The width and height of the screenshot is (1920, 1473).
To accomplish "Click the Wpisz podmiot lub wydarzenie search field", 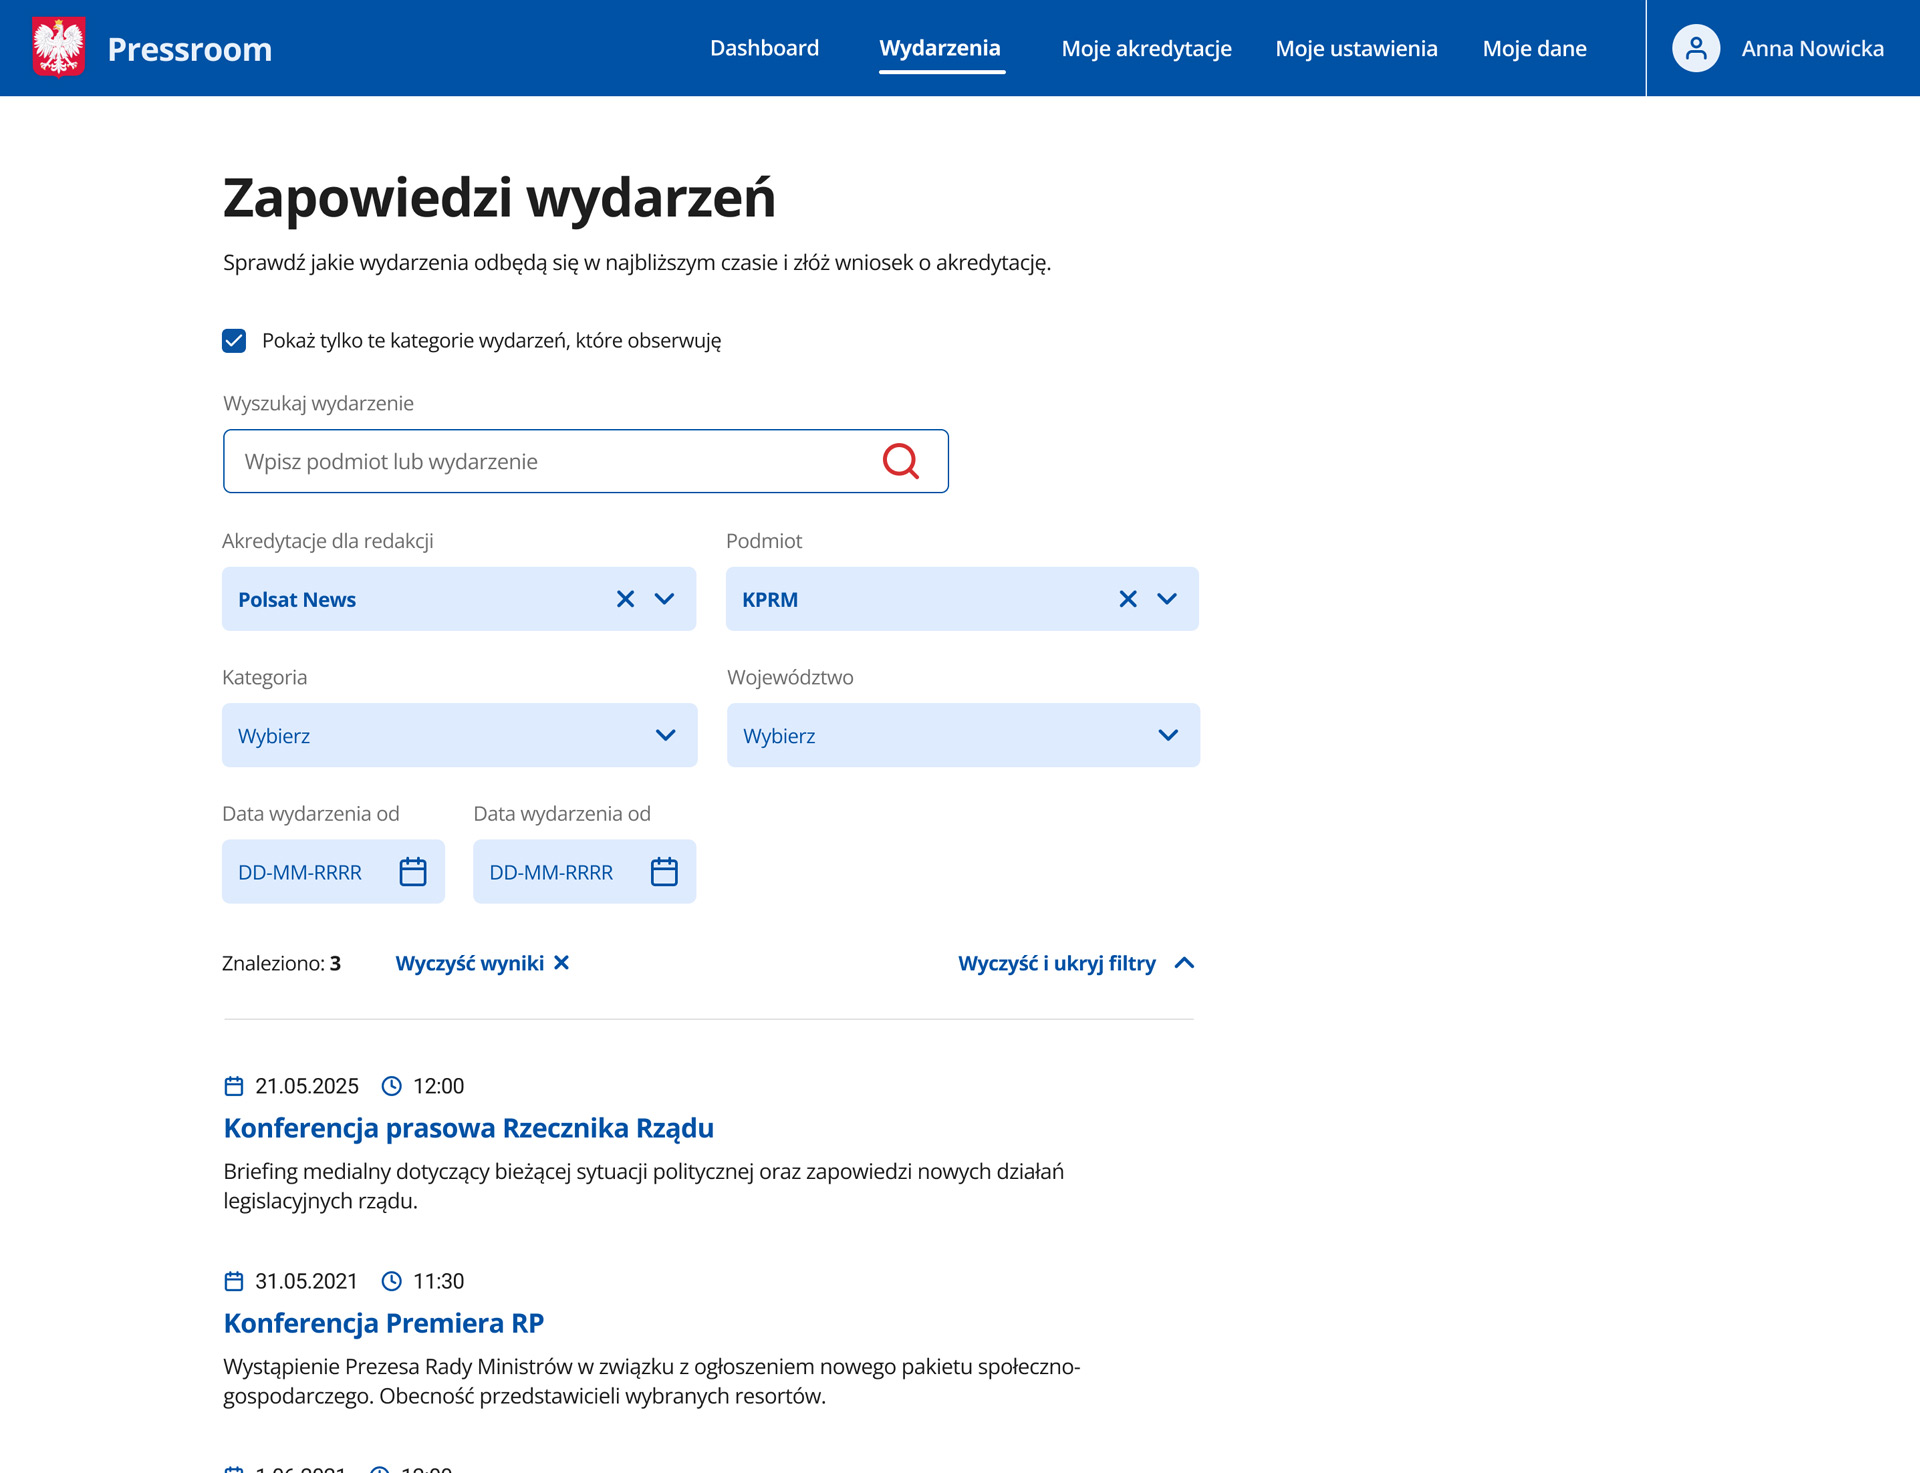I will pos(550,461).
